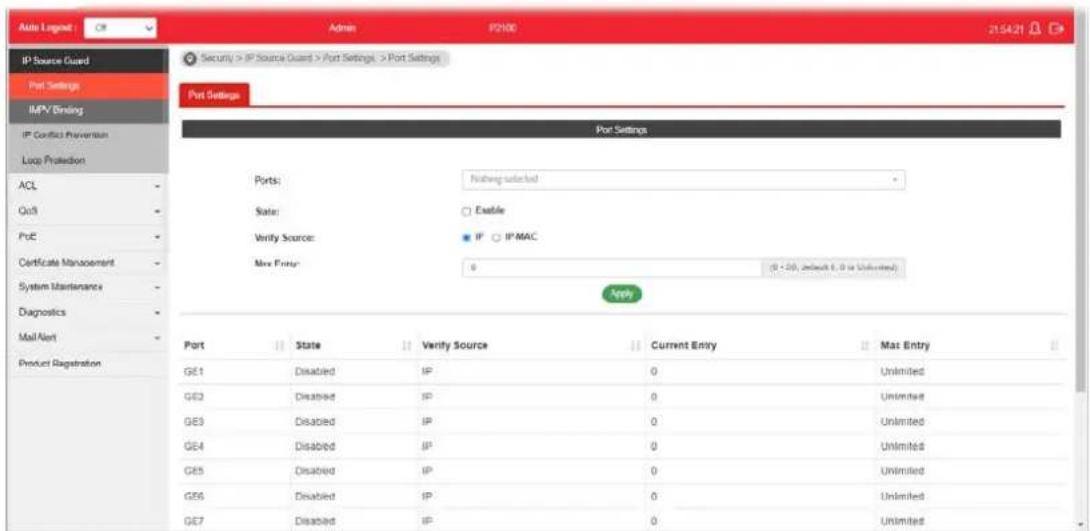Open IP Source Guard section
1090x531 pixels.
coord(87,61)
